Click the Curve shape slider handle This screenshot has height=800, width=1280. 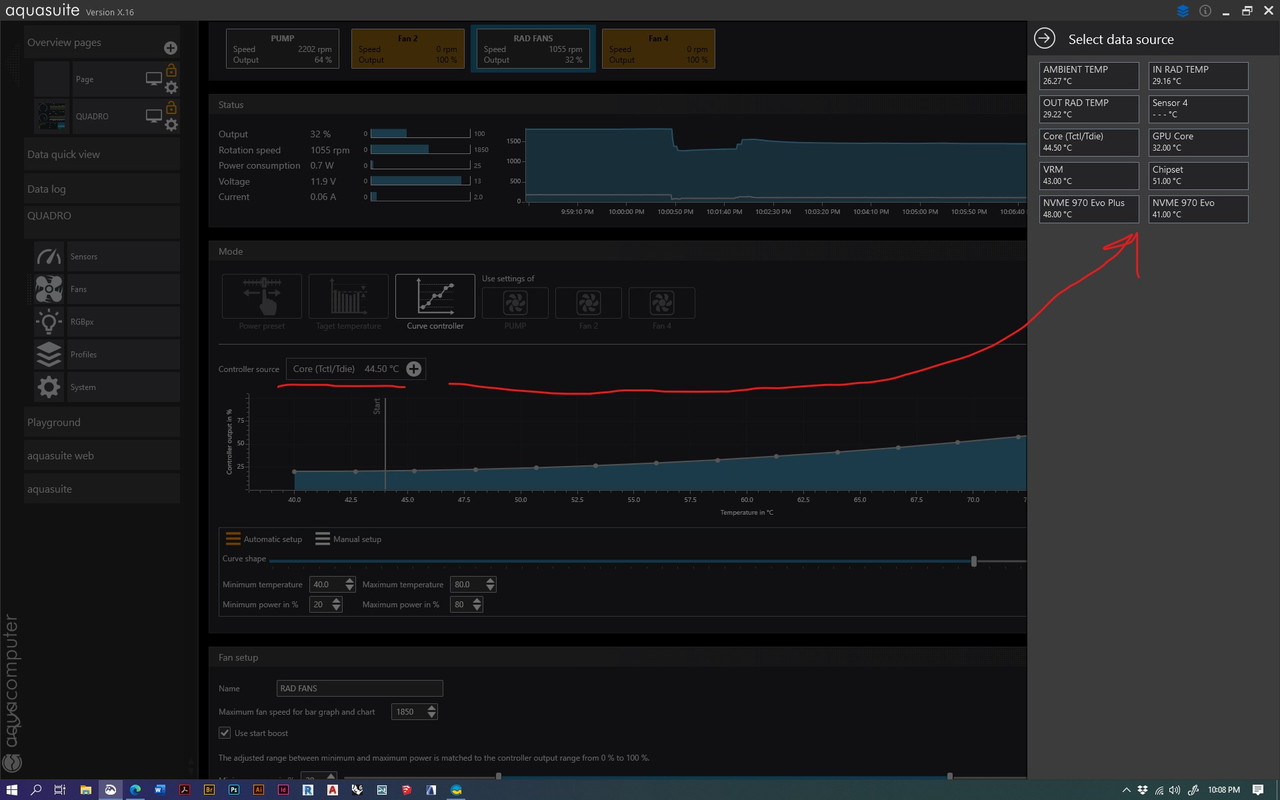(974, 561)
